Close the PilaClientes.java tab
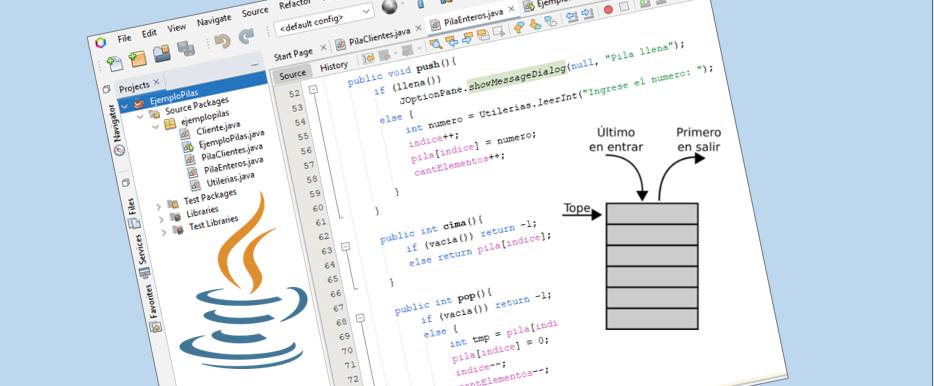 click(419, 28)
